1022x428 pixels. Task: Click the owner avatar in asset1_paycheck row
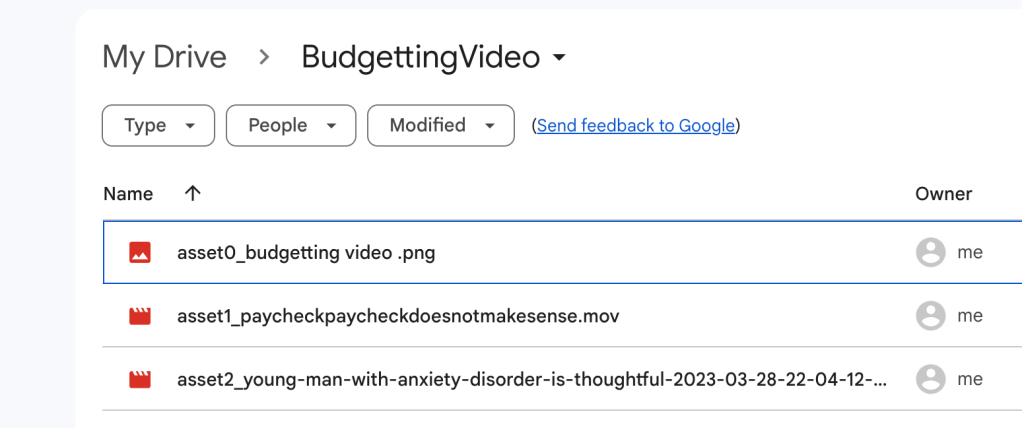coord(931,316)
